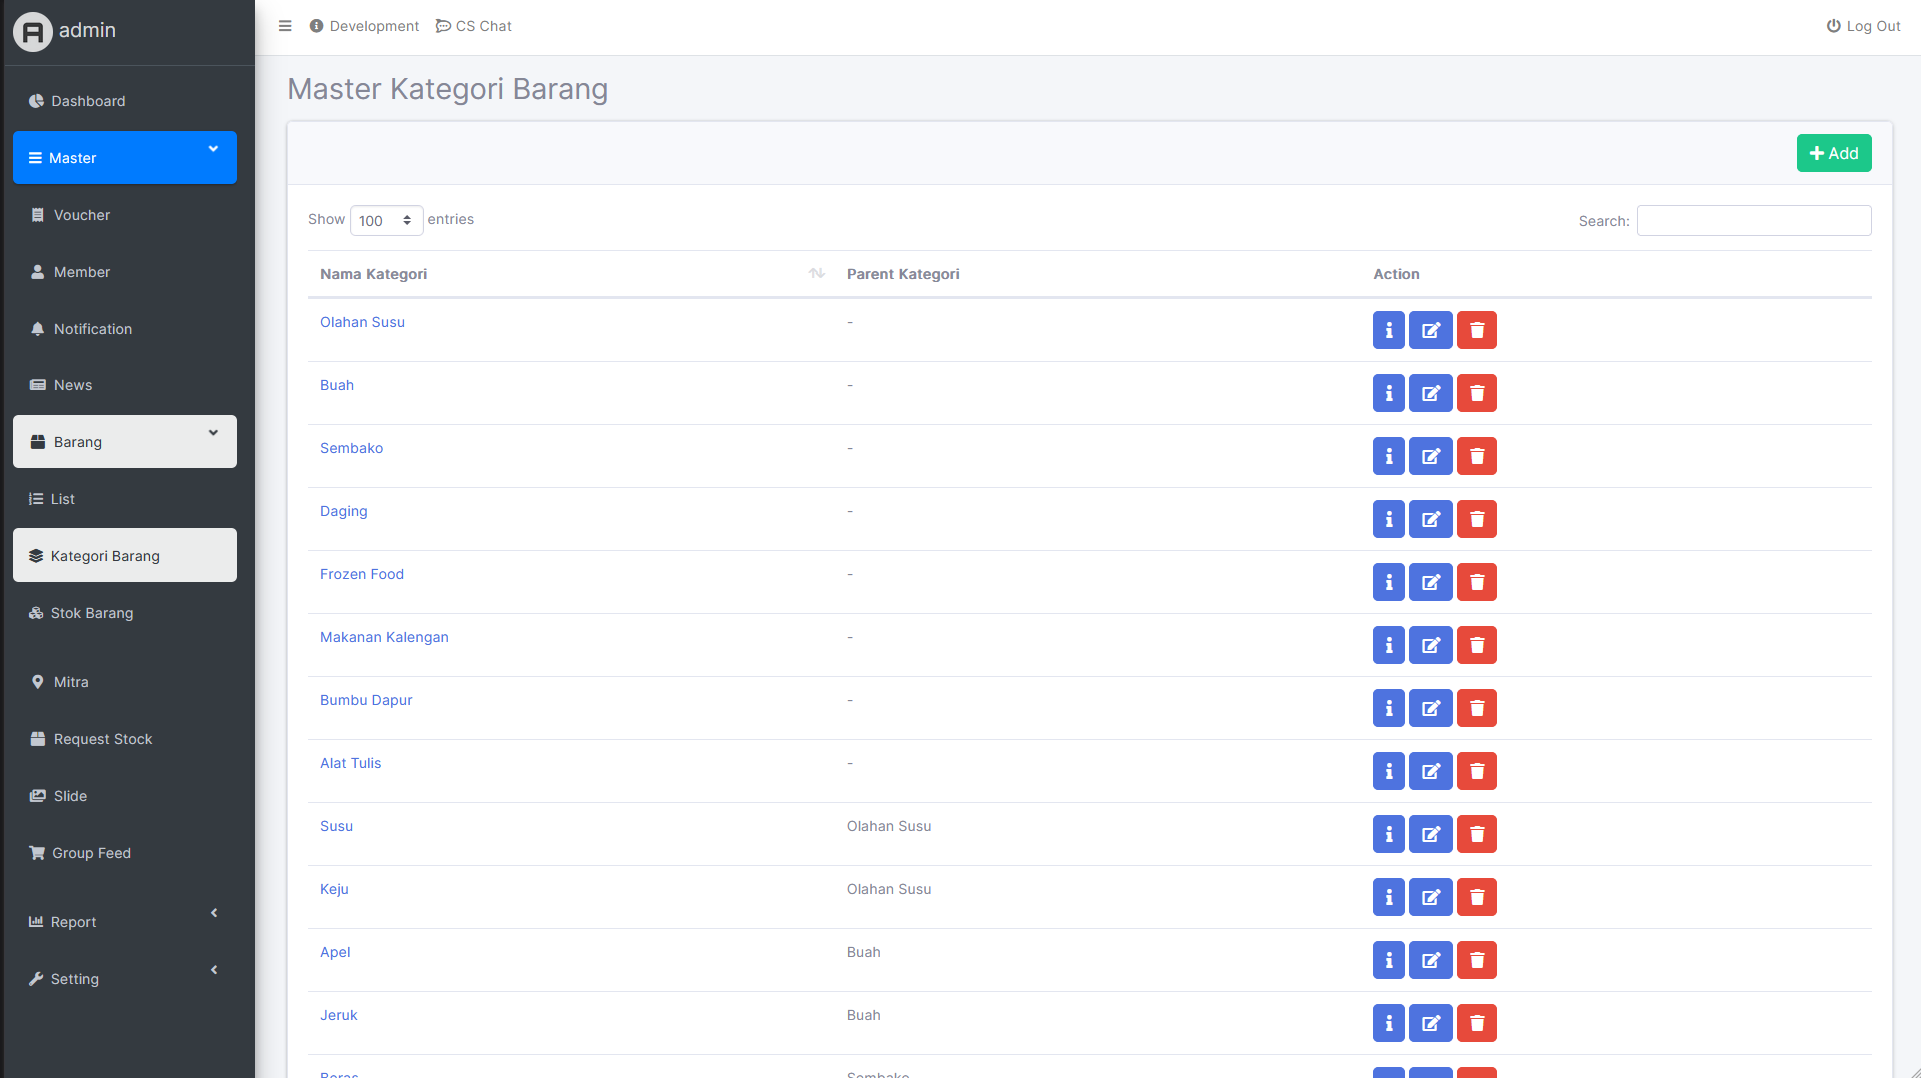
Task: View info for Sembako category
Action: click(x=1388, y=456)
